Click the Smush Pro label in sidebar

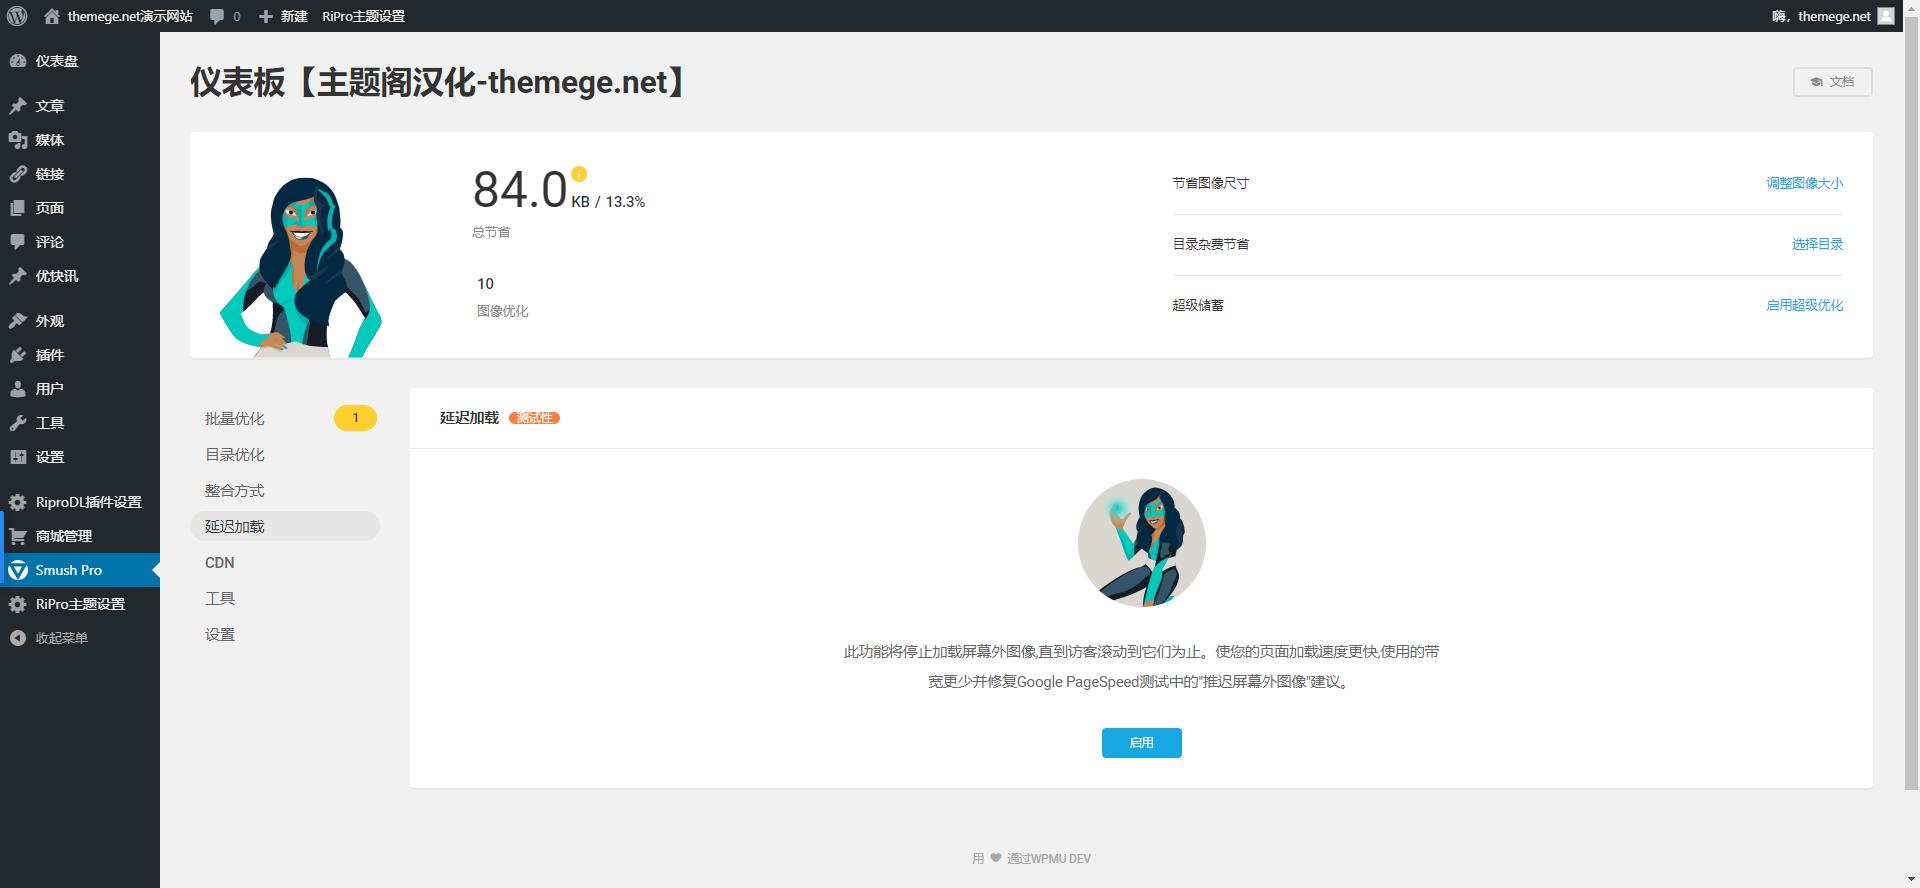click(x=69, y=570)
